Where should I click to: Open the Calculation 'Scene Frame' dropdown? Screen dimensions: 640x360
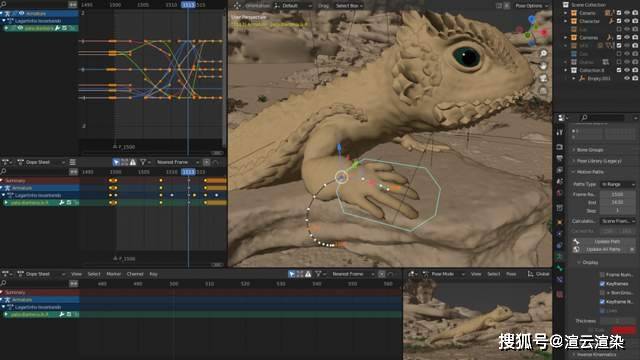(618, 221)
